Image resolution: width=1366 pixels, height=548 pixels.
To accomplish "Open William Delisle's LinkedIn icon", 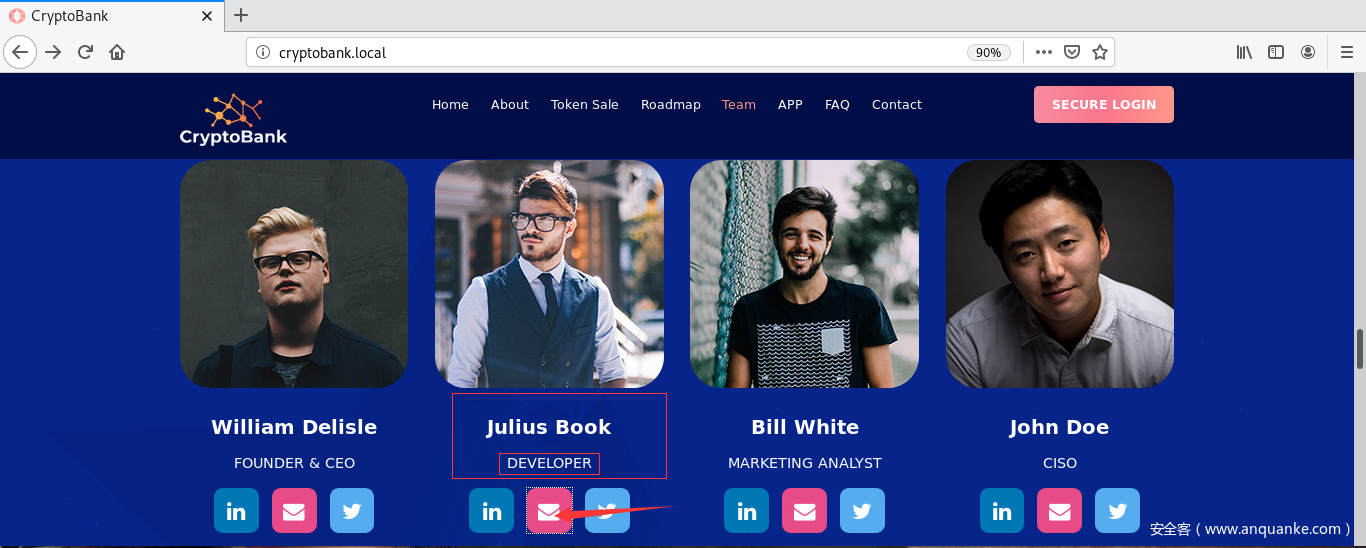I will coord(236,511).
